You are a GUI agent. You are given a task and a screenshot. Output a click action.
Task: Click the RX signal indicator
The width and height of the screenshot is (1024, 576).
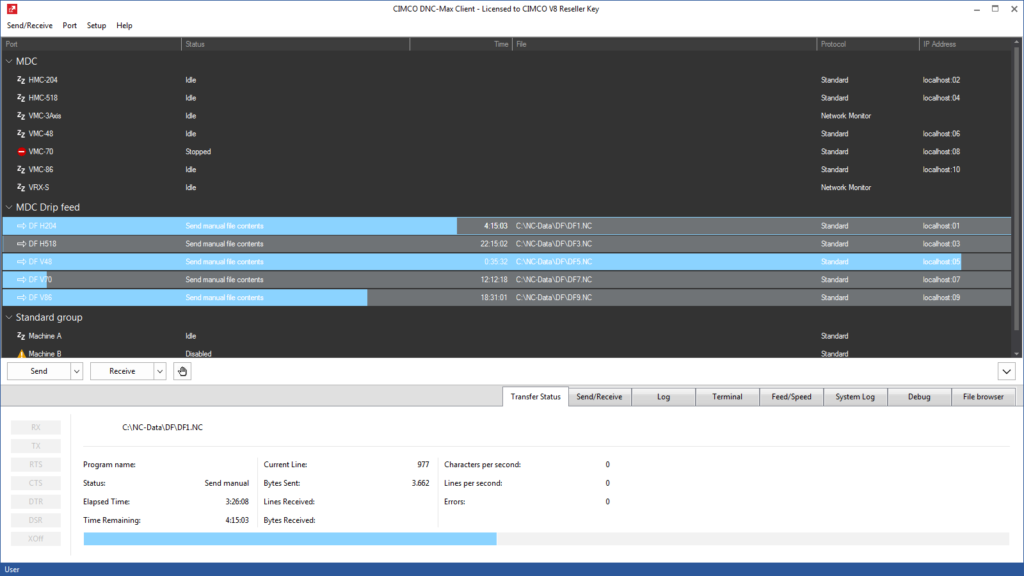coord(36,427)
